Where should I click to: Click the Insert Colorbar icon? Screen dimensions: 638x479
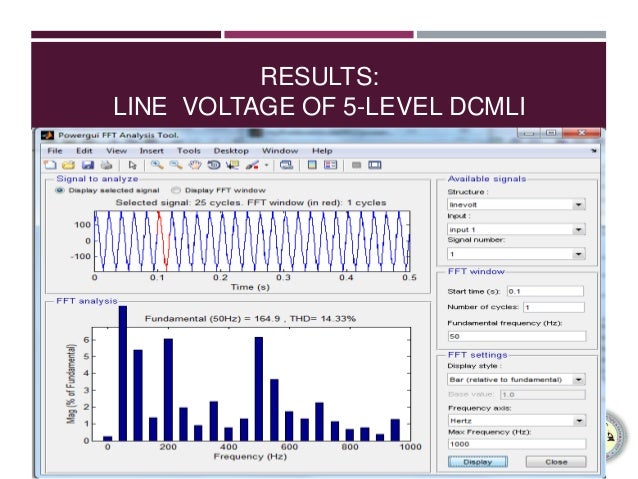tap(312, 165)
